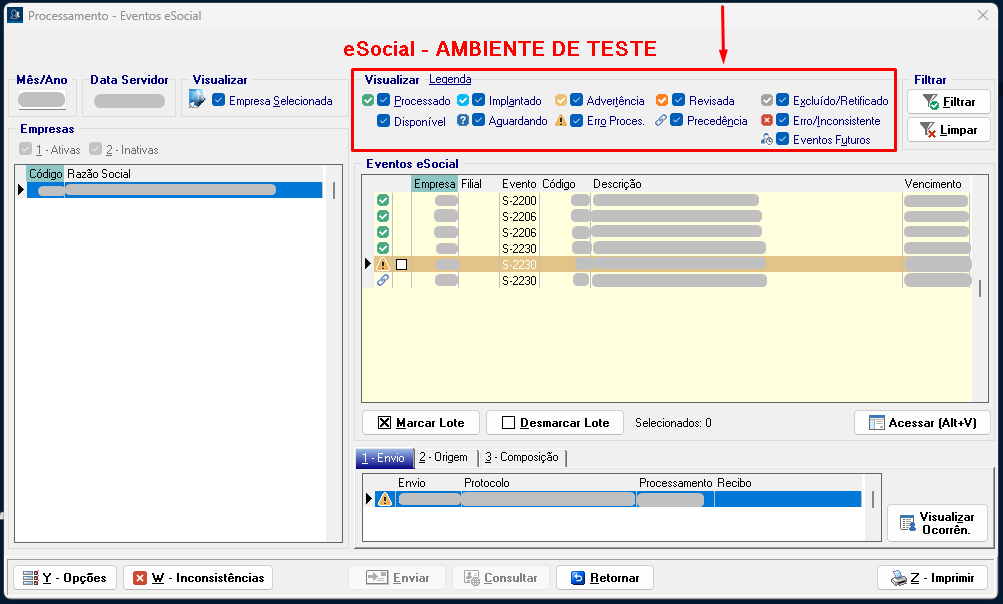Disable the Empresa Selecionada checkbox
The width and height of the screenshot is (1003, 604).
coord(218,101)
